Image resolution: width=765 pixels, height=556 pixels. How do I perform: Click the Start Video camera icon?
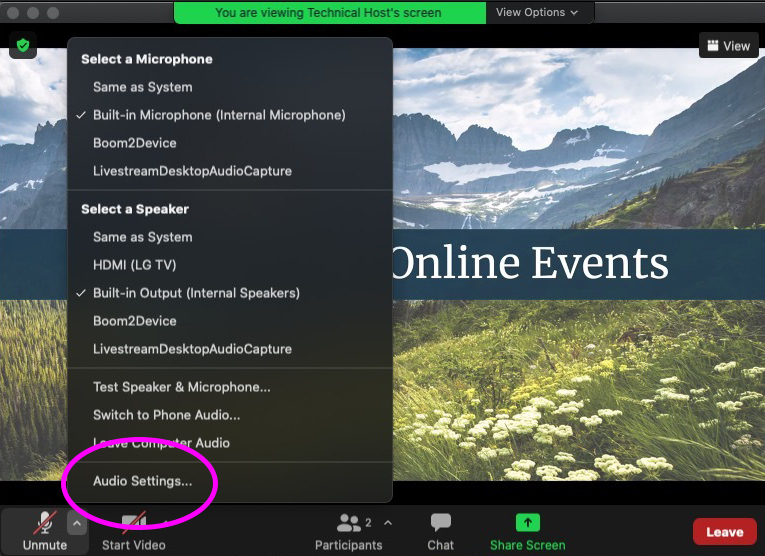tap(134, 523)
